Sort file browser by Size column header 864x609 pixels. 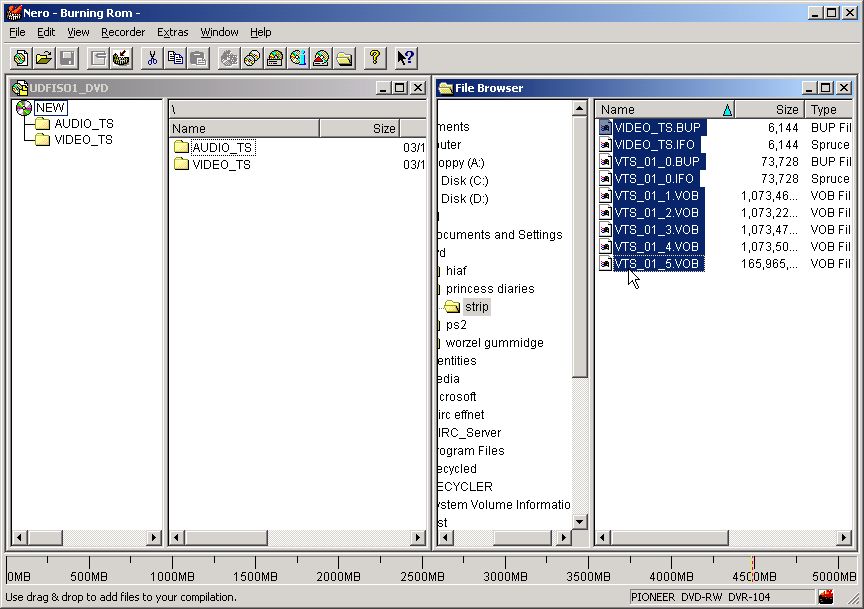(x=769, y=110)
